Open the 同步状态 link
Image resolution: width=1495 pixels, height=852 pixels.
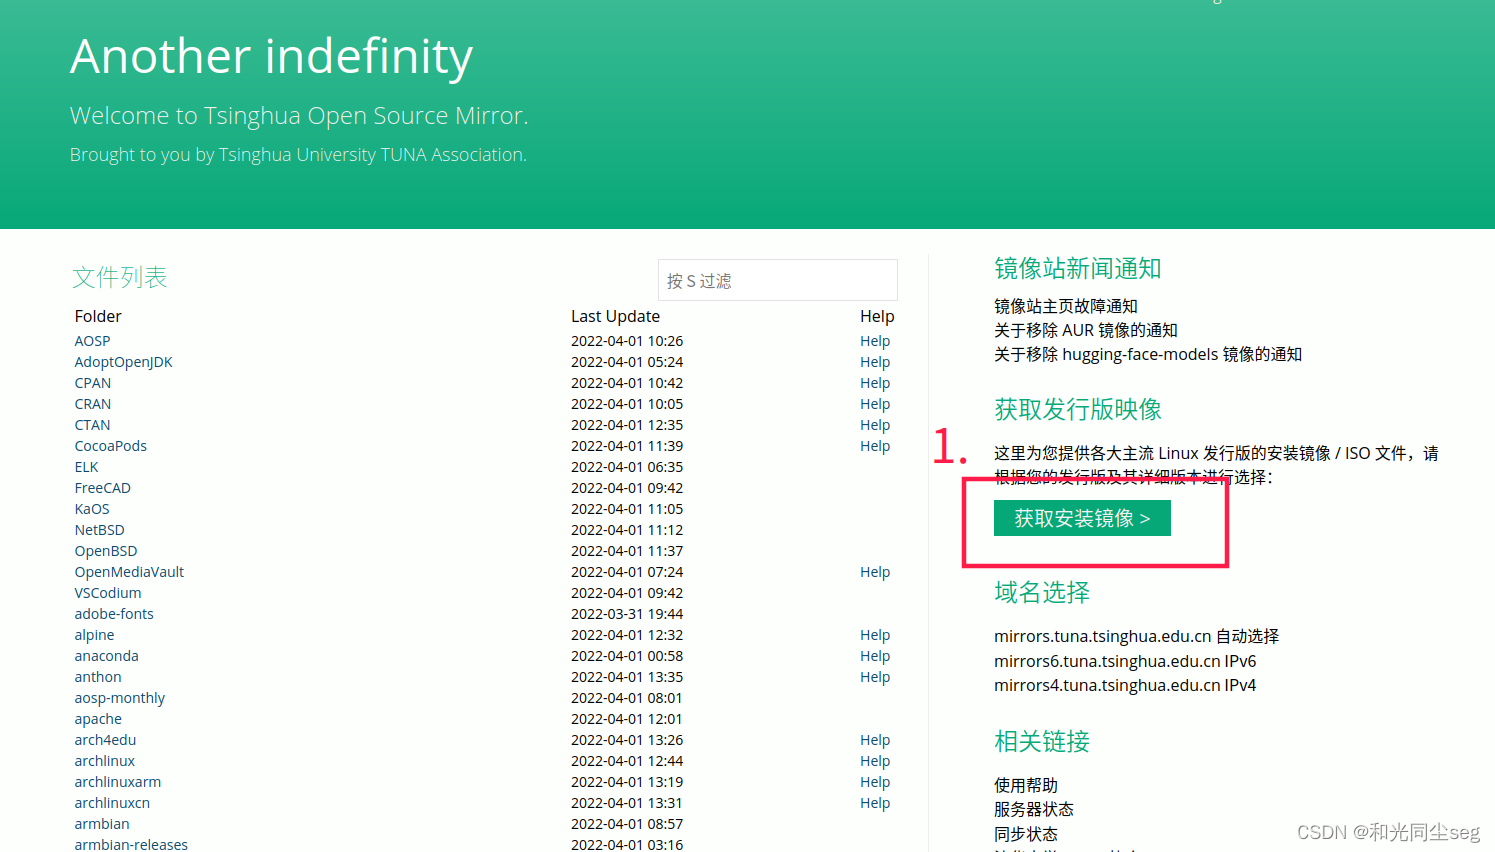tap(1026, 834)
